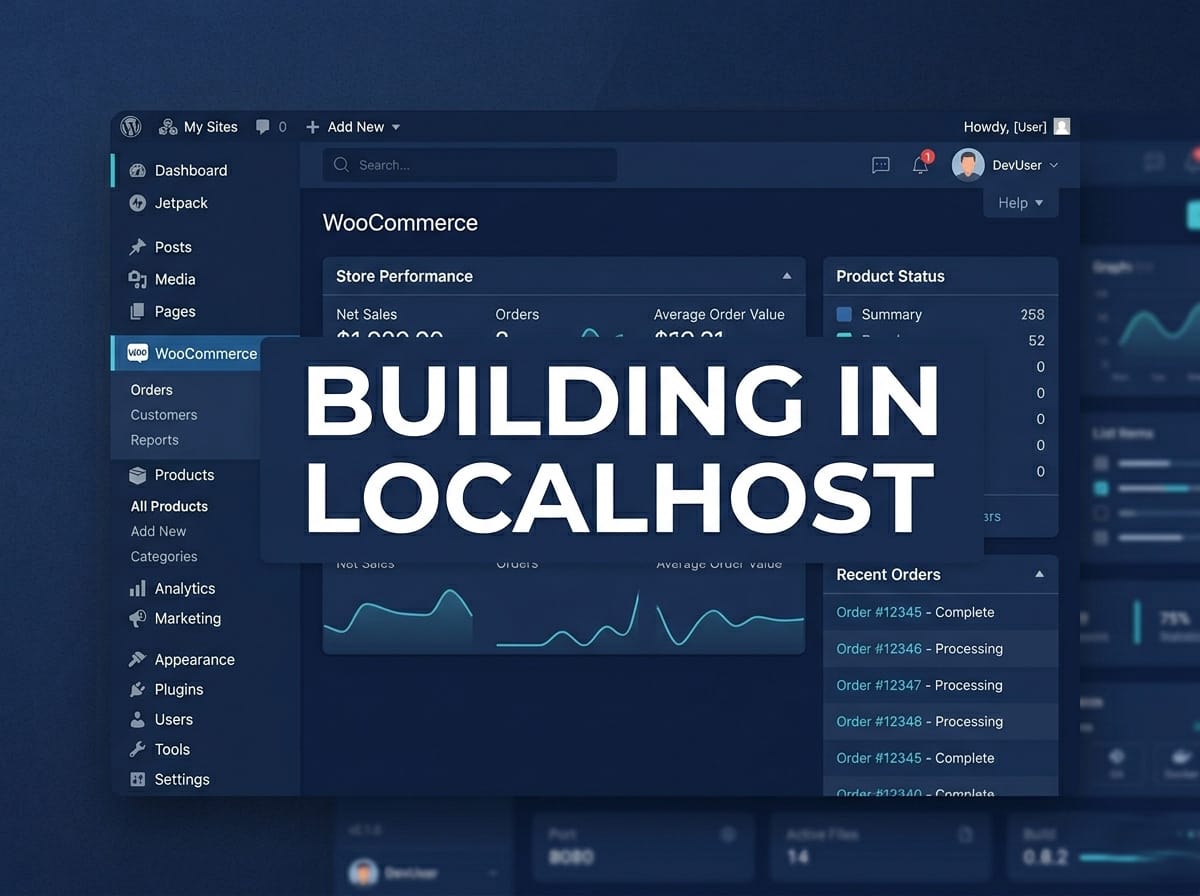Click the Plugins plug icon
This screenshot has width=1200, height=896.
click(x=138, y=690)
